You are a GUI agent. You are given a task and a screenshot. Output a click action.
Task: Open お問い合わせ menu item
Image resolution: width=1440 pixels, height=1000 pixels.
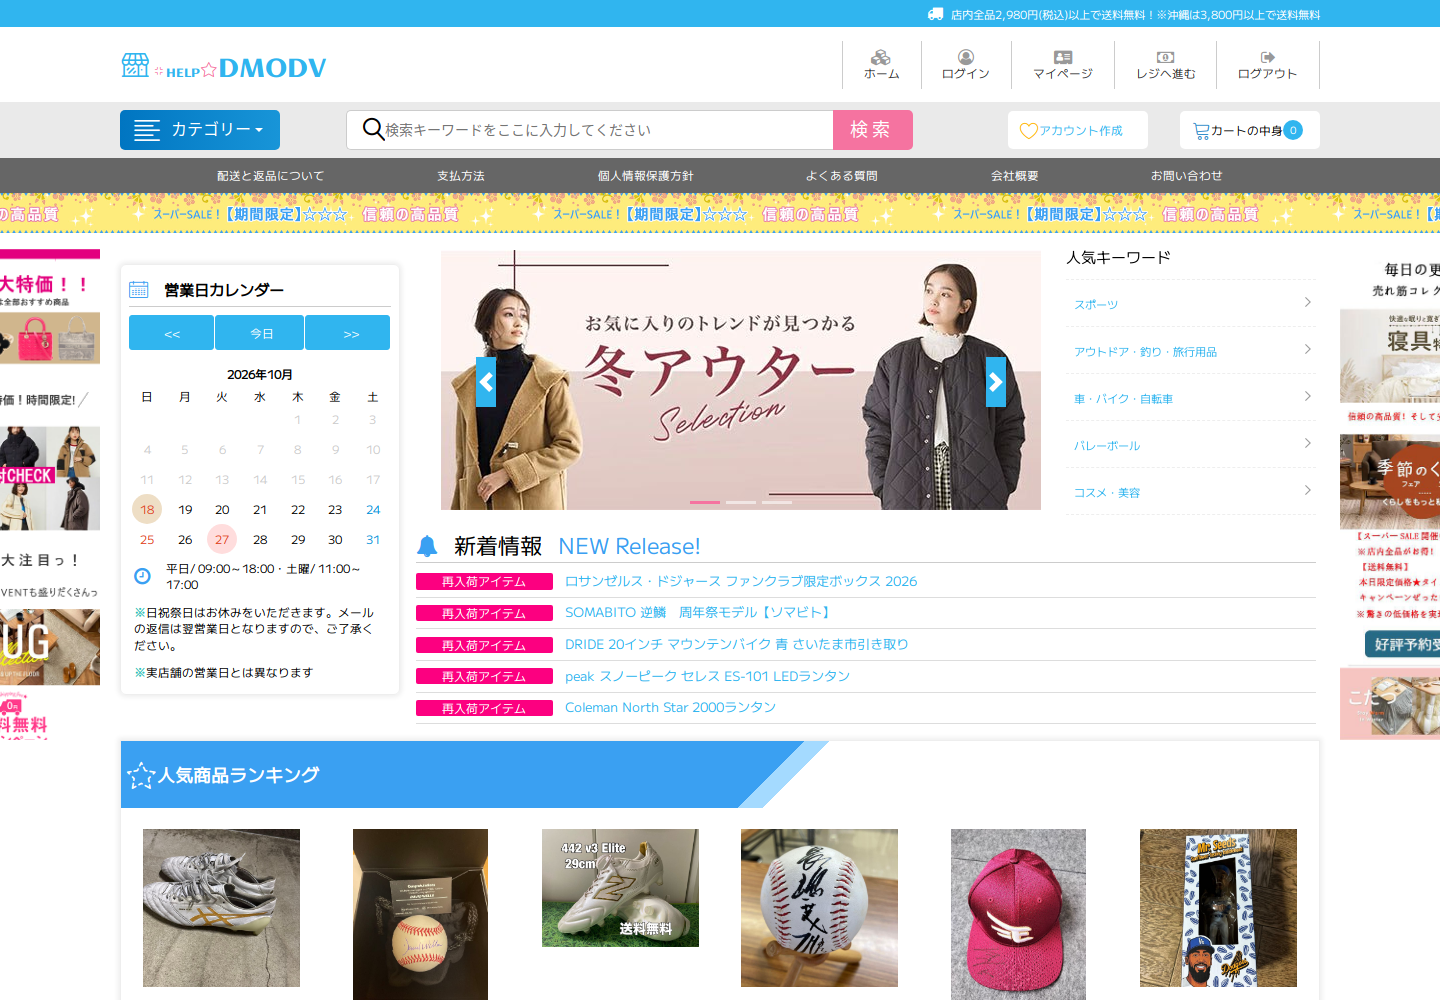click(x=1187, y=176)
